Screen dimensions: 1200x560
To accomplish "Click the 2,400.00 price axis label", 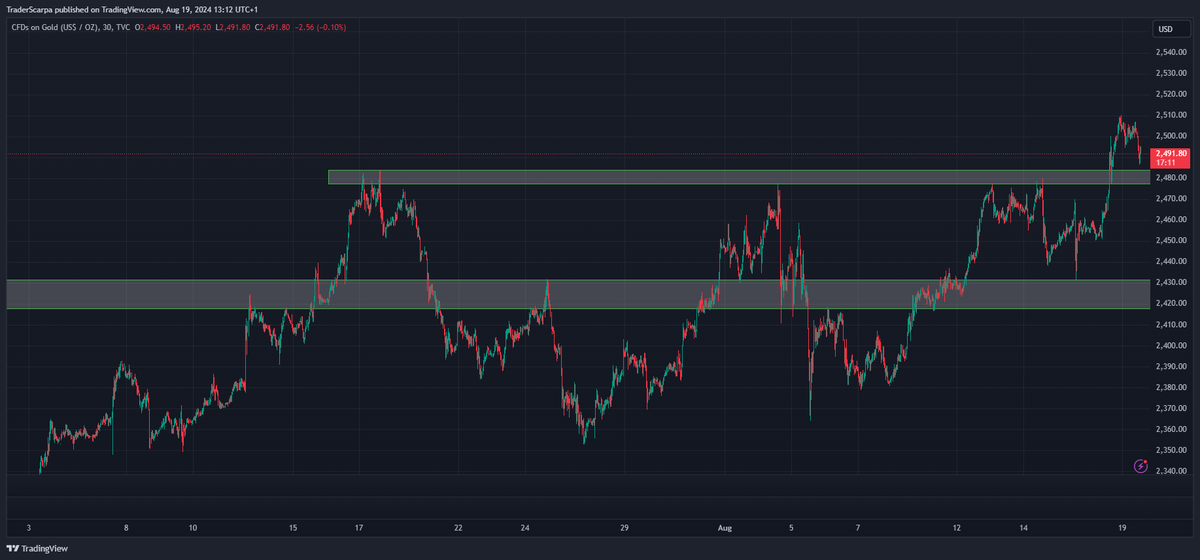I will pyautogui.click(x=1170, y=345).
